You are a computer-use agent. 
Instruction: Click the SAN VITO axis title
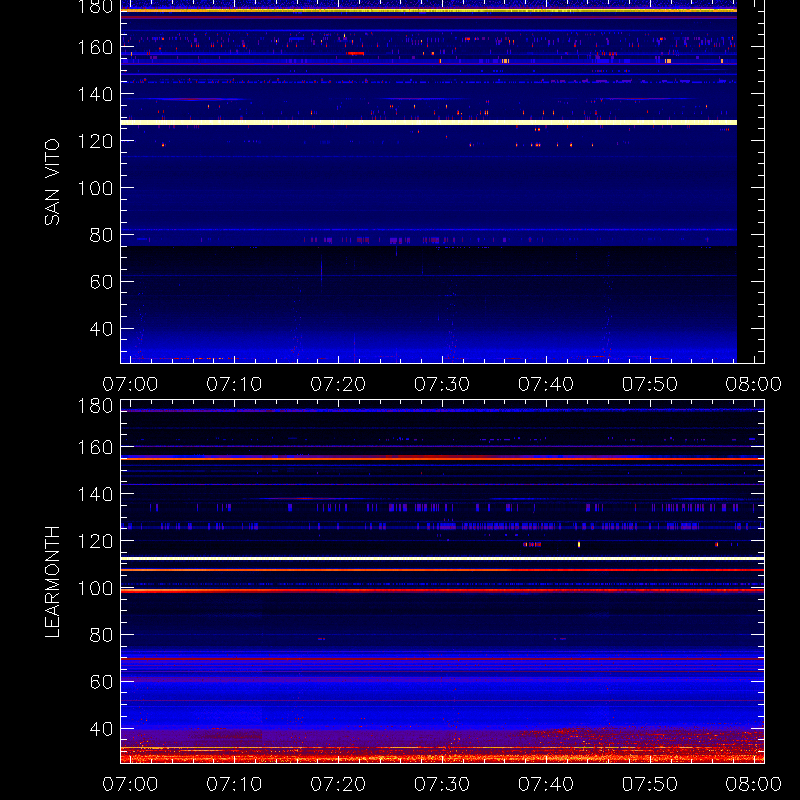(52, 182)
